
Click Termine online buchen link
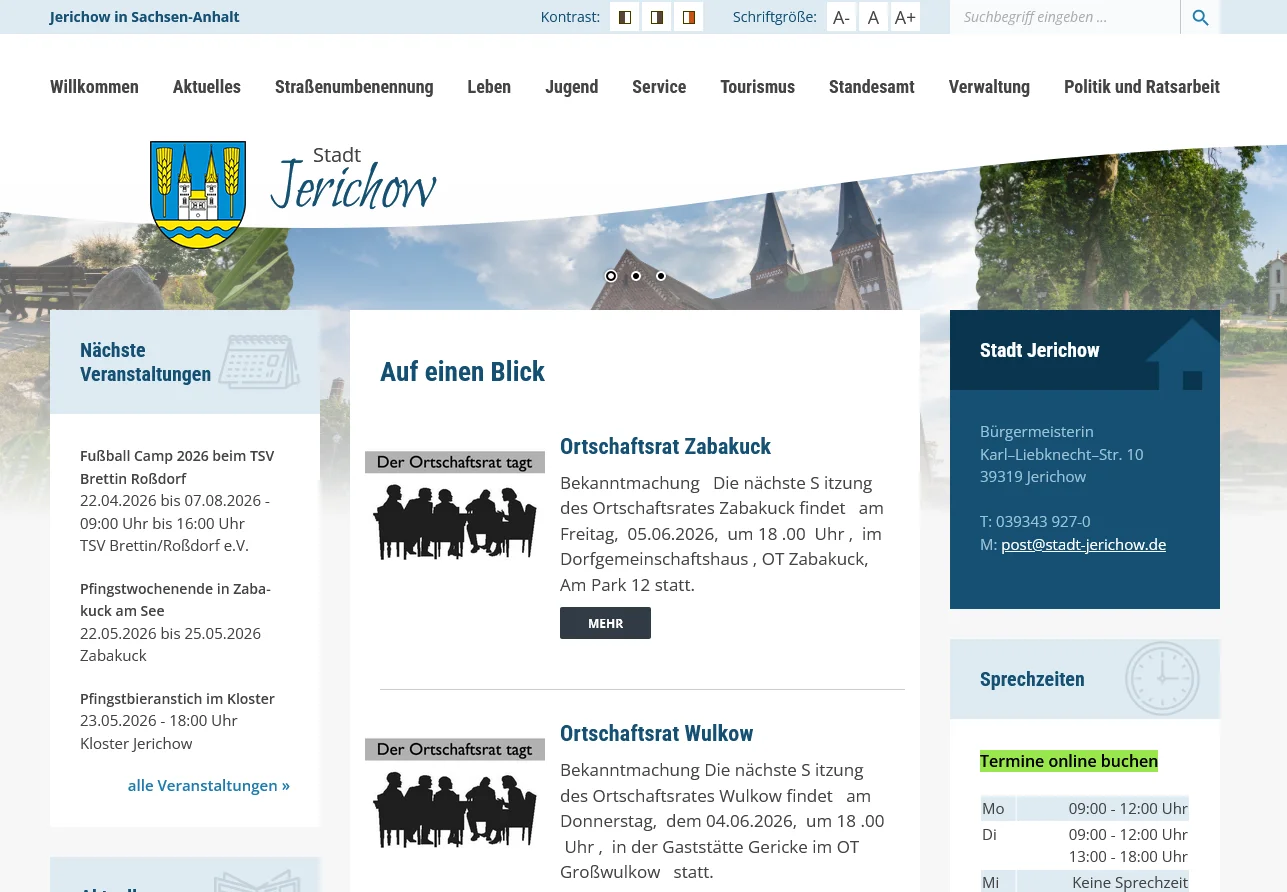tap(1069, 761)
